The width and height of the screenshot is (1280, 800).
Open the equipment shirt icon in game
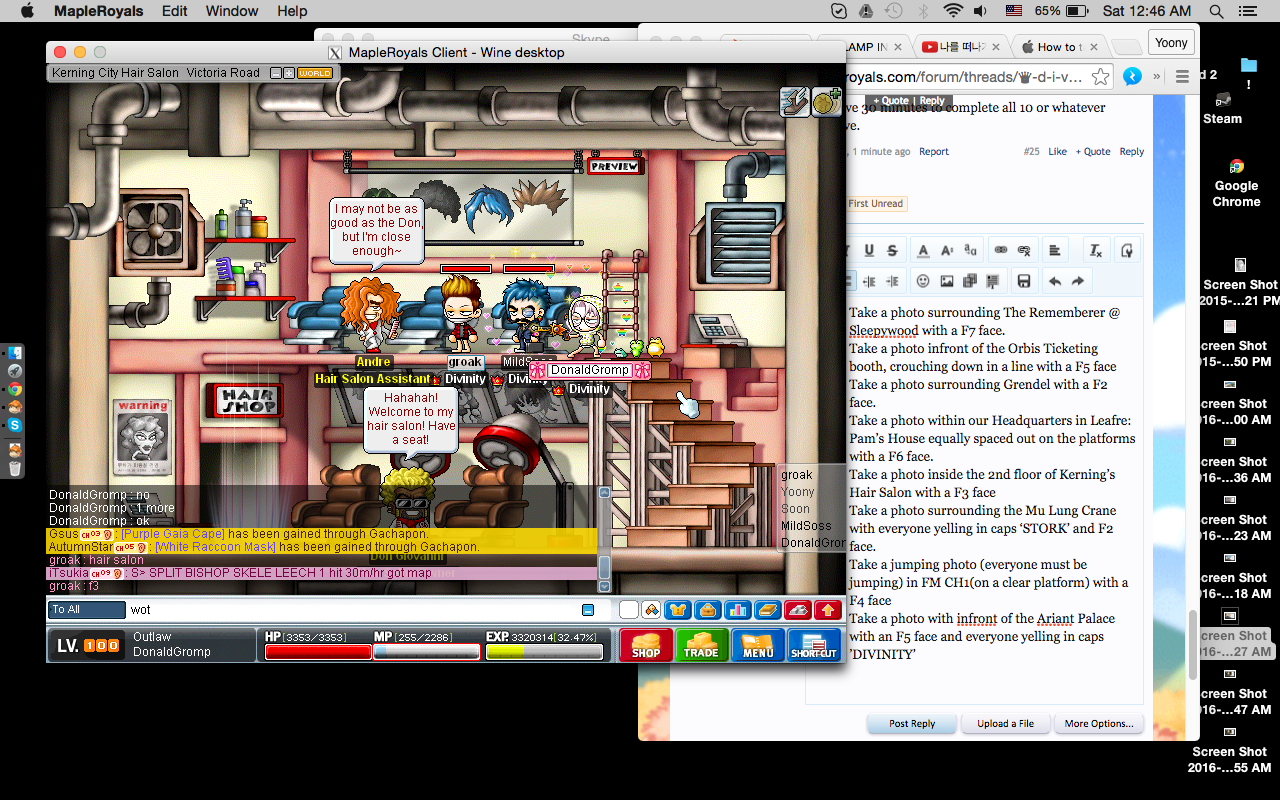(x=678, y=610)
